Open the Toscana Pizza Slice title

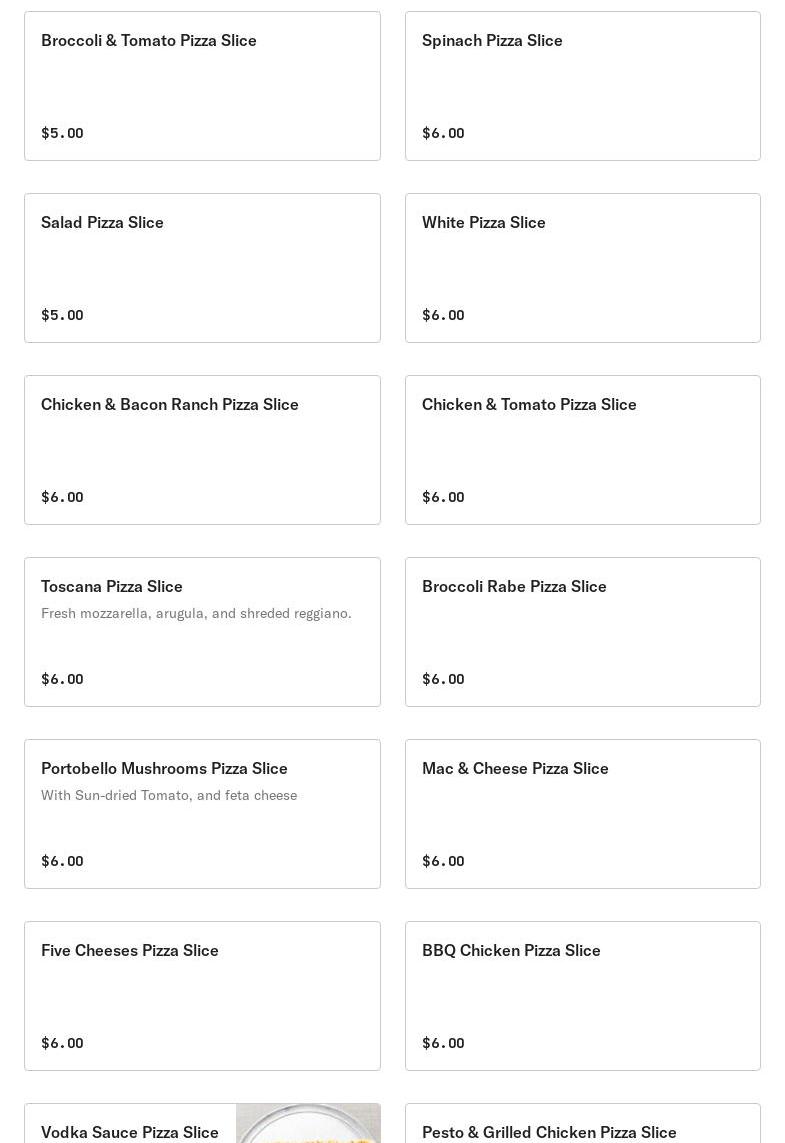coord(112,586)
